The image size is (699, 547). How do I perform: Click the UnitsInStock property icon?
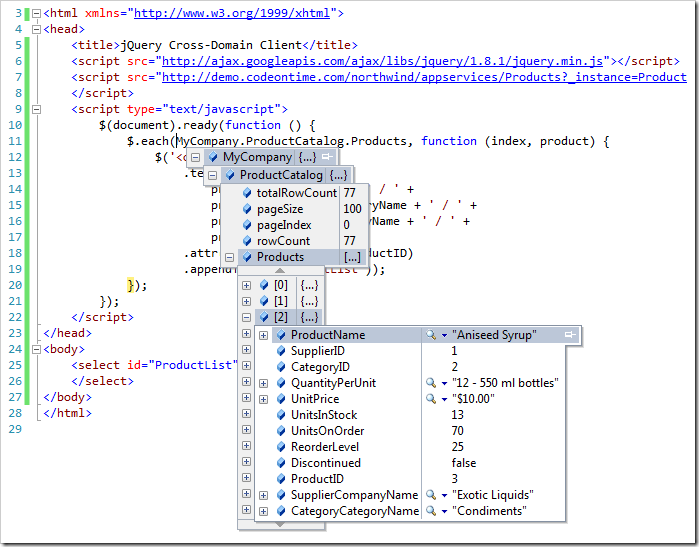pyautogui.click(x=281, y=415)
